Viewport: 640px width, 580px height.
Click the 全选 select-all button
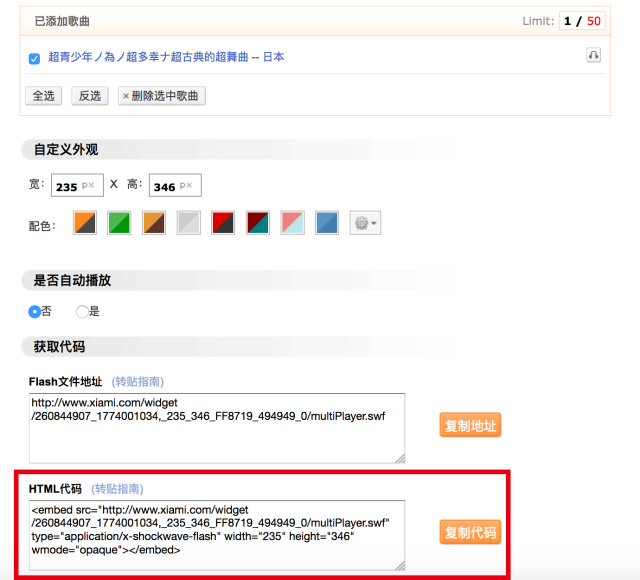[x=43, y=96]
